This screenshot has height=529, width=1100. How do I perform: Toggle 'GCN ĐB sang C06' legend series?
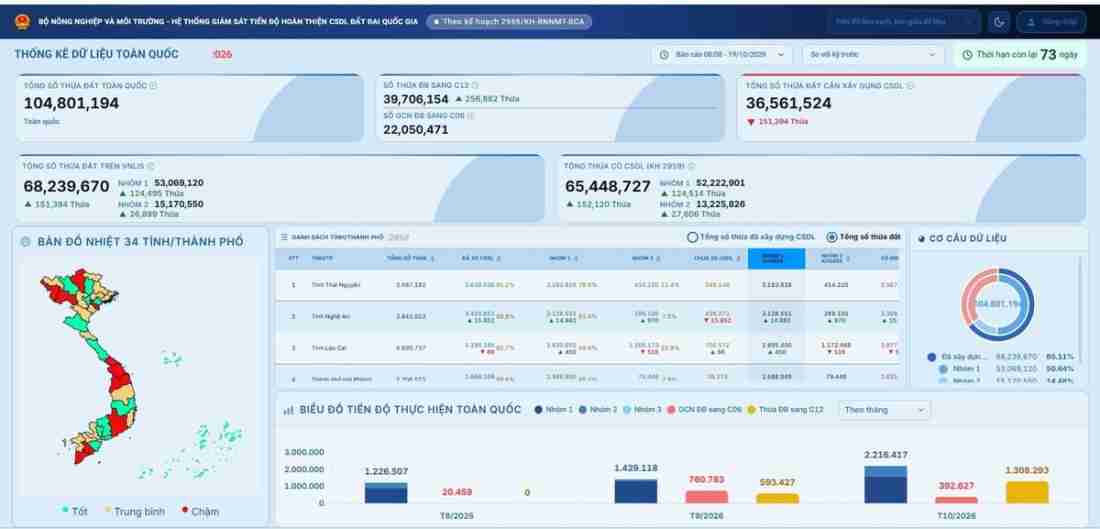704,410
